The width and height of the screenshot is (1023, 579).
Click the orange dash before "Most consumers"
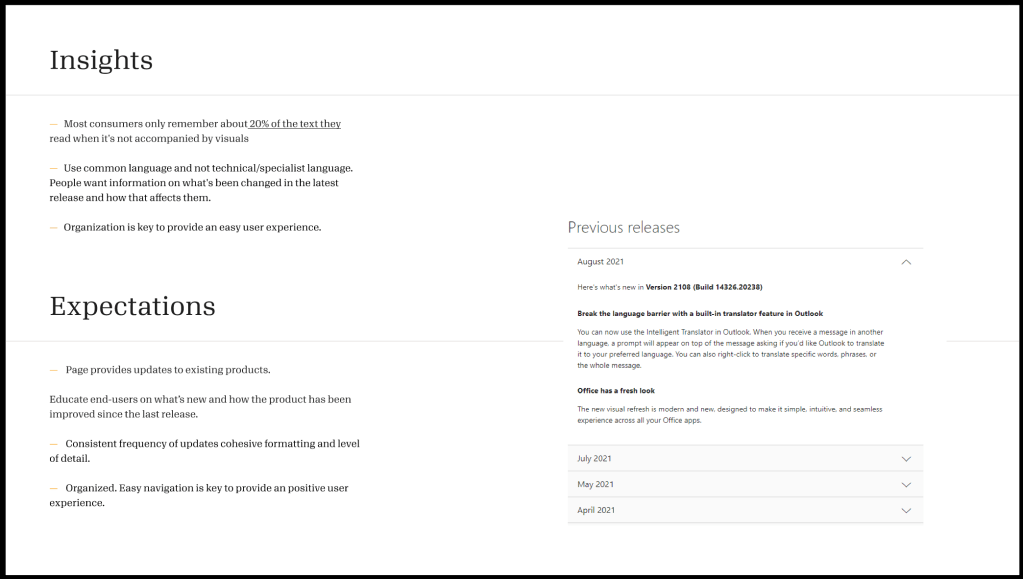click(x=54, y=124)
